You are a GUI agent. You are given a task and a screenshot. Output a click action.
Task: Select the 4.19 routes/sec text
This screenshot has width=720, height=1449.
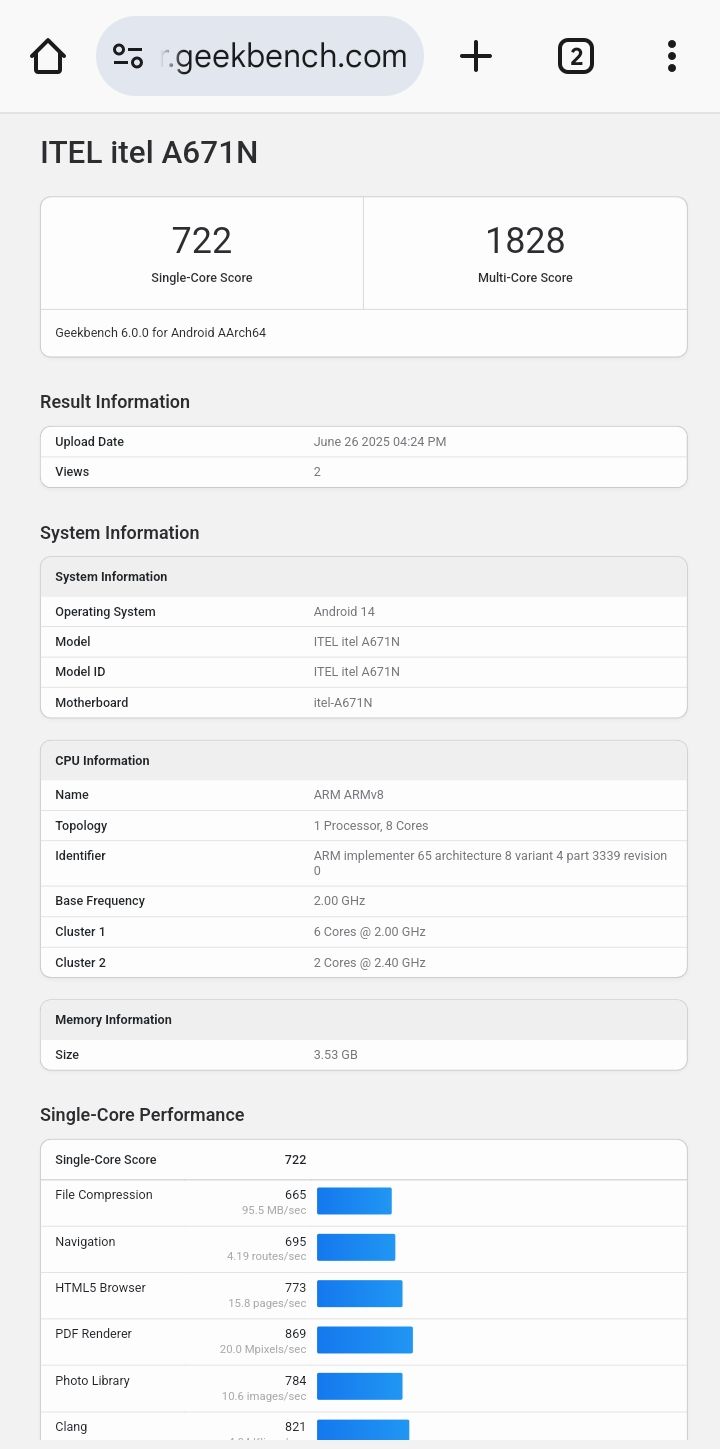[x=267, y=1256]
